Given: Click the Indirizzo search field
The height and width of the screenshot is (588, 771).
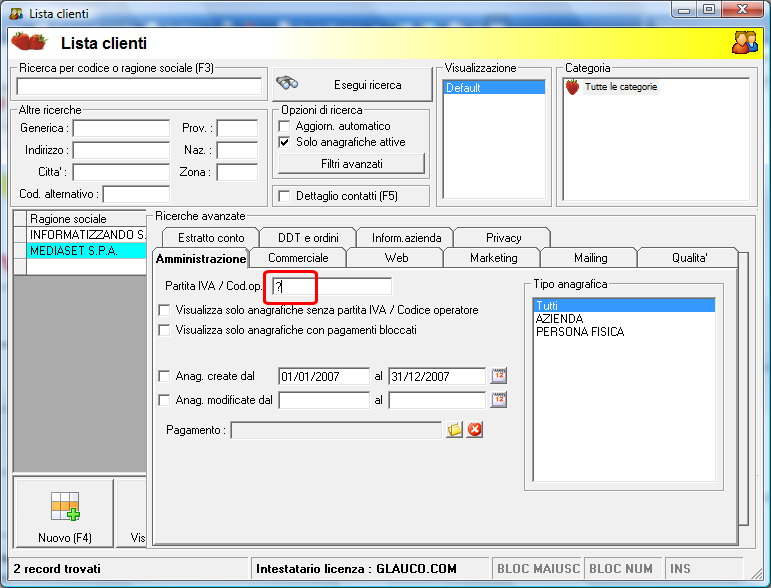Looking at the screenshot, I should [x=121, y=150].
